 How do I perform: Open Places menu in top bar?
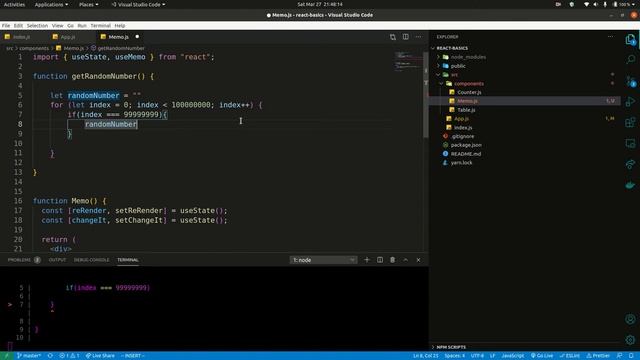click(88, 4)
